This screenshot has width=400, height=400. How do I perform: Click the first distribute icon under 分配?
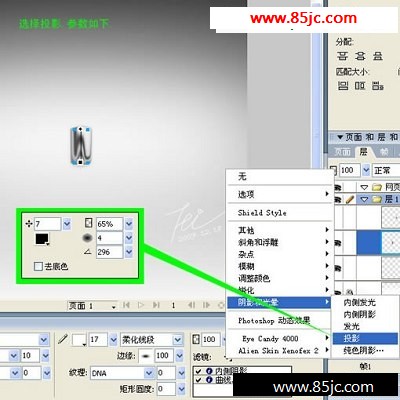pos(342,56)
